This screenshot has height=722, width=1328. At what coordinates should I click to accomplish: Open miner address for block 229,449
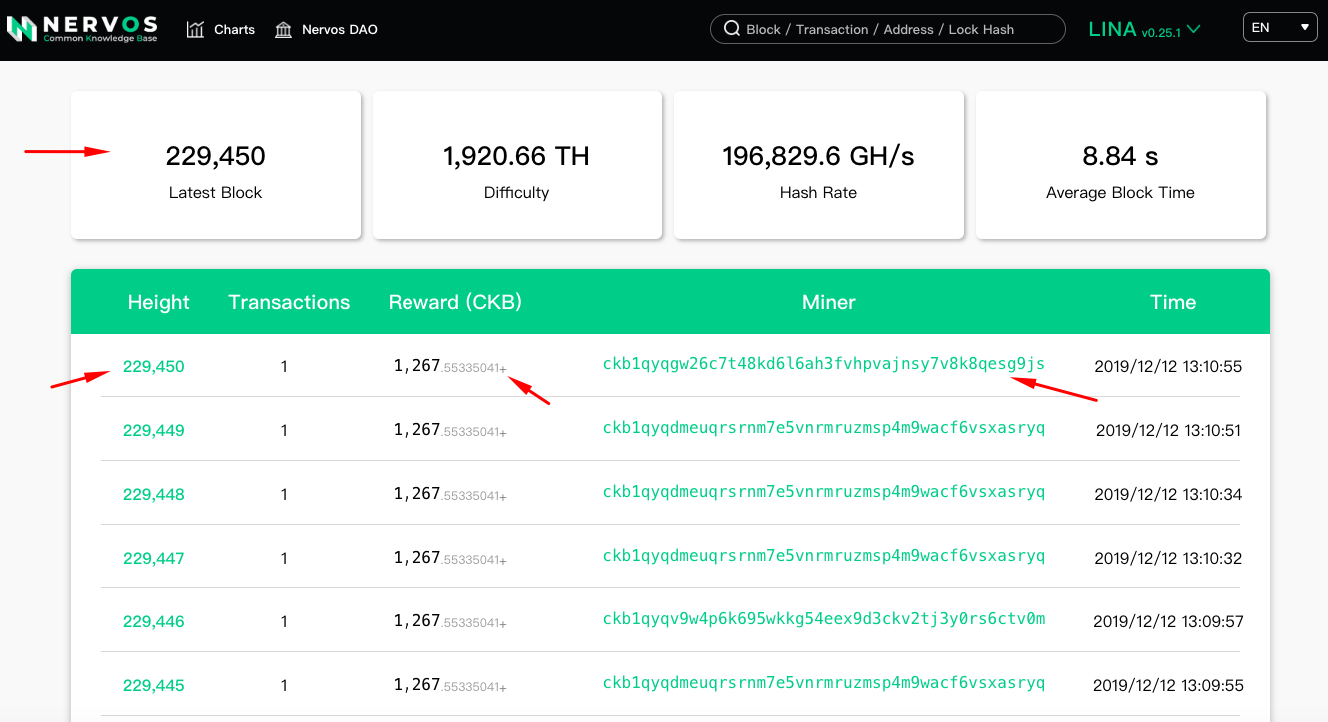pyautogui.click(x=823, y=428)
